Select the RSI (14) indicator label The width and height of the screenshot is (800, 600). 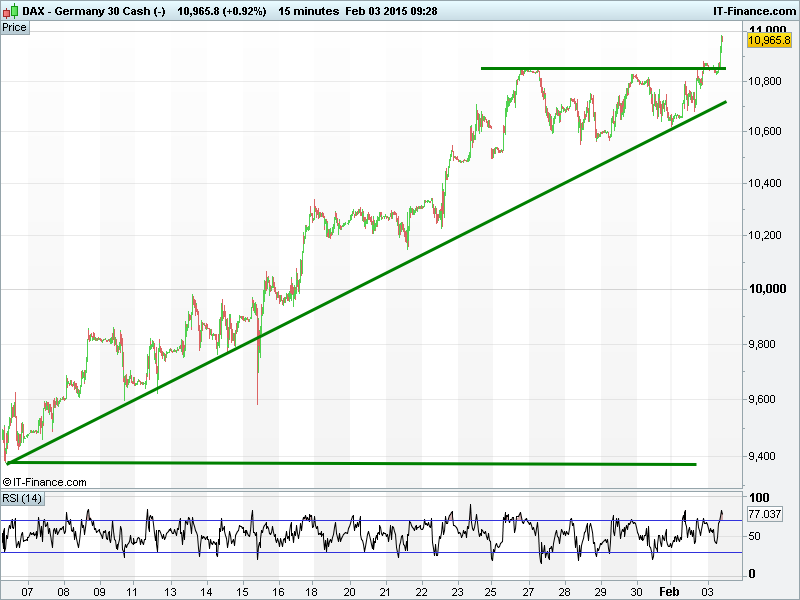pos(22,498)
